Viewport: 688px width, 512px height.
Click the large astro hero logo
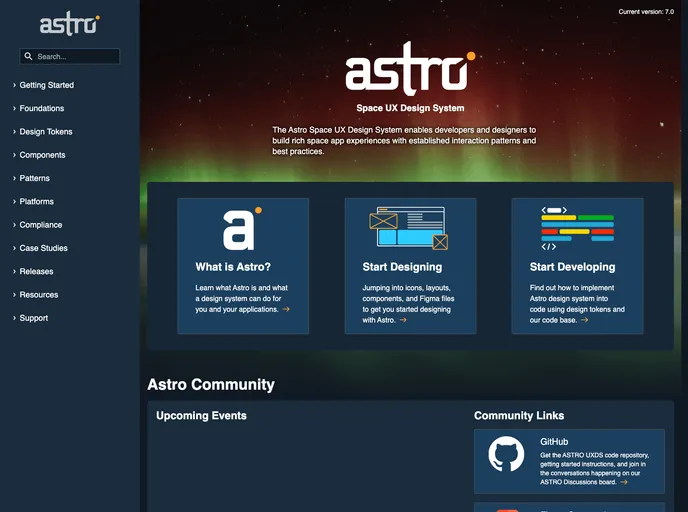tap(410, 68)
